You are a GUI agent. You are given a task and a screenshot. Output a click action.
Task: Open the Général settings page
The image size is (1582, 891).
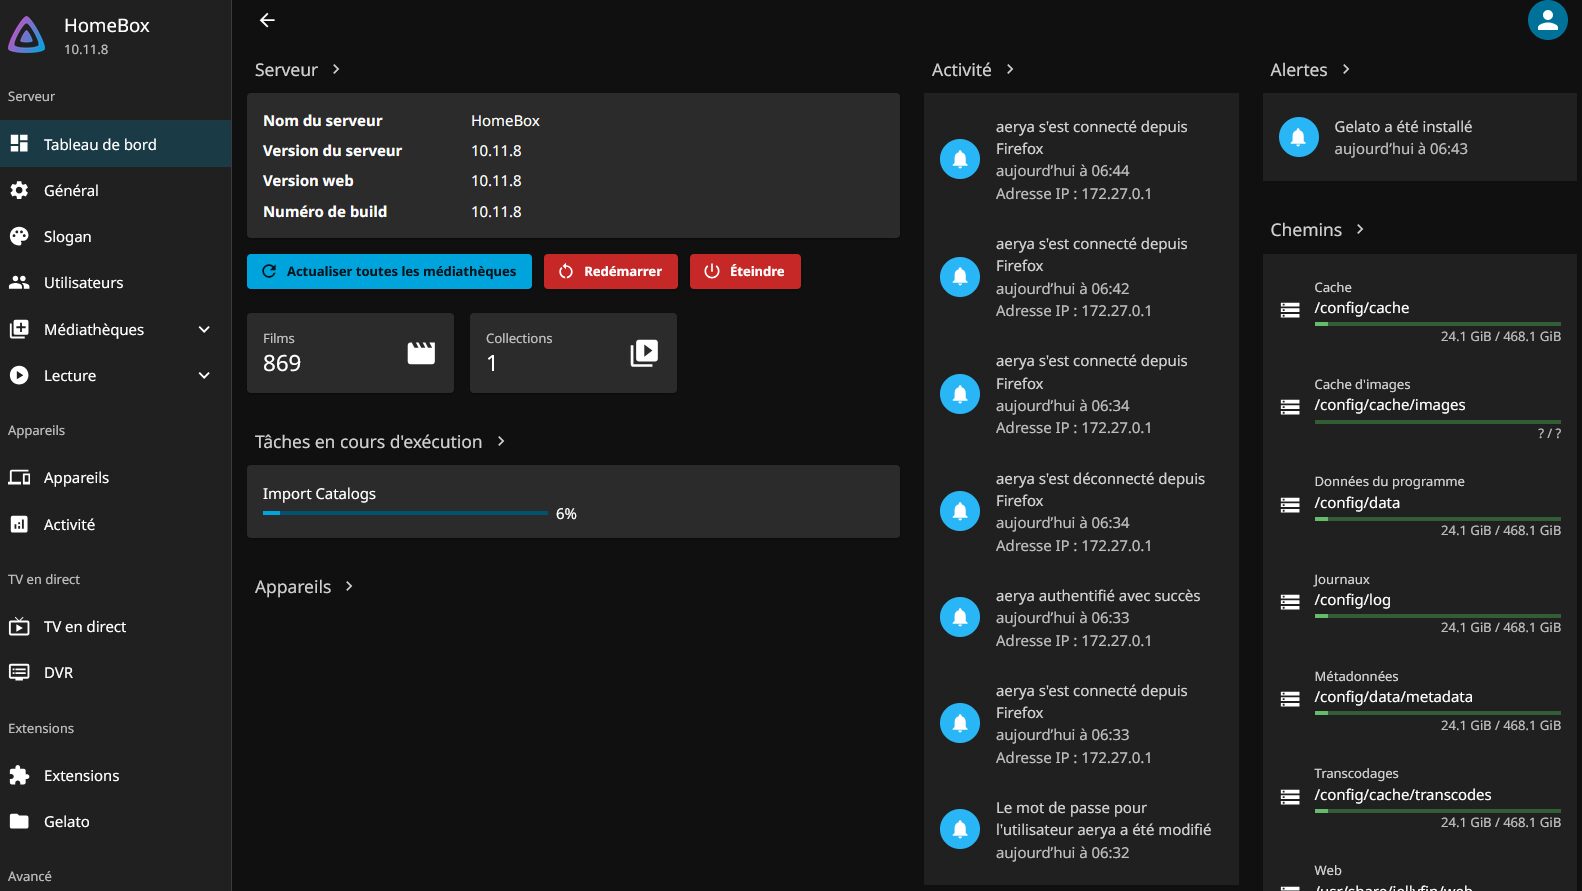click(115, 190)
